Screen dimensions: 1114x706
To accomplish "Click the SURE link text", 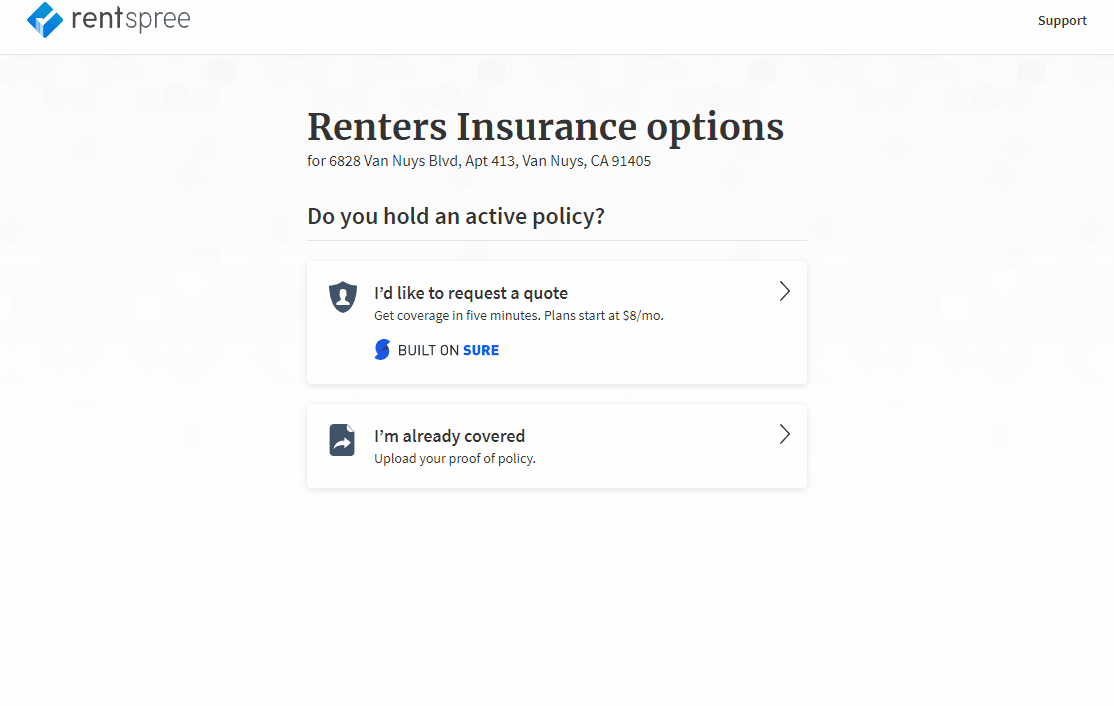I will pyautogui.click(x=481, y=349).
